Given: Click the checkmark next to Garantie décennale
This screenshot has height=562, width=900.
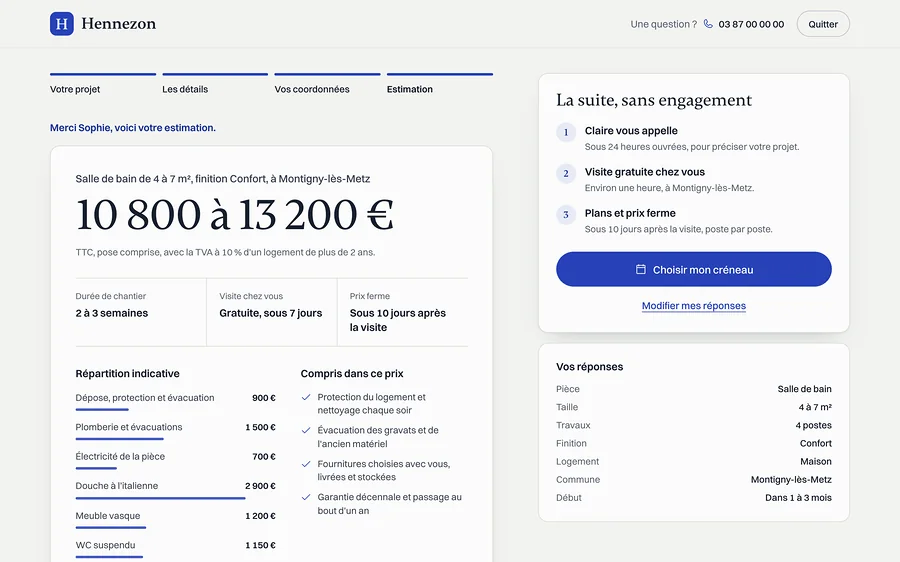Looking at the screenshot, I should tap(306, 497).
